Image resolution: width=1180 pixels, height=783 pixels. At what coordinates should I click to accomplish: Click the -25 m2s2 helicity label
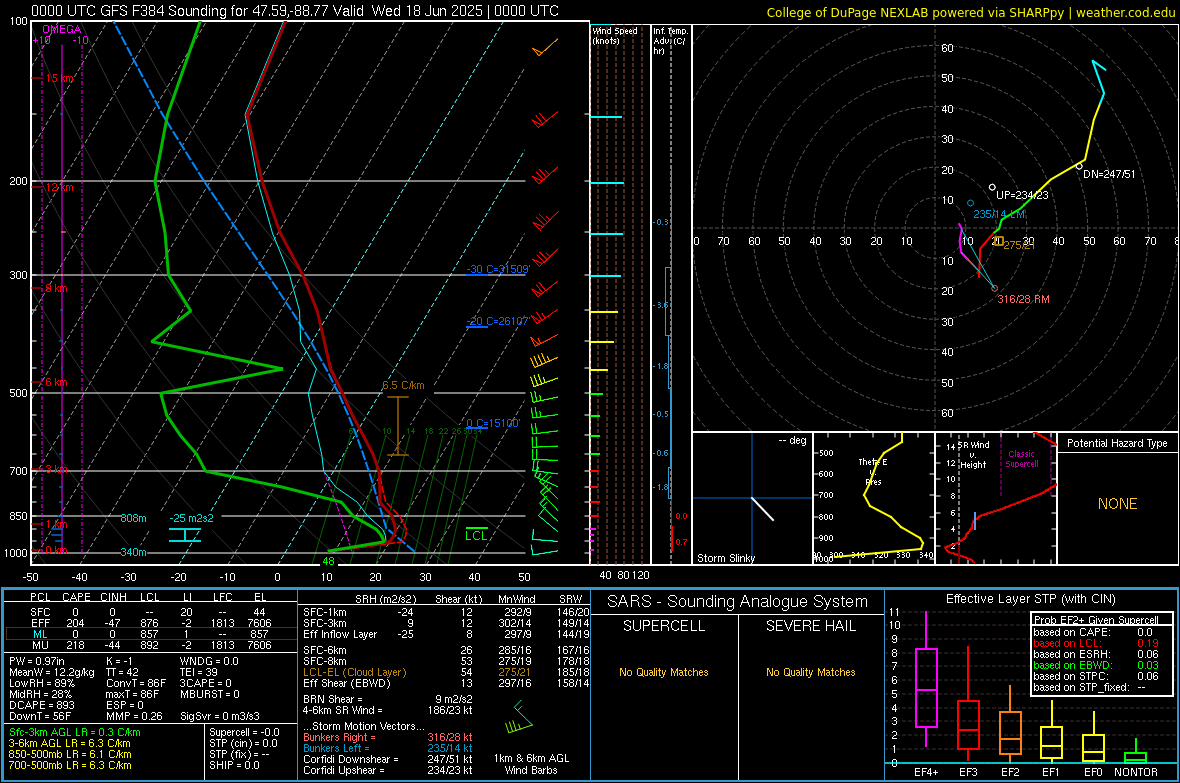coord(191,518)
